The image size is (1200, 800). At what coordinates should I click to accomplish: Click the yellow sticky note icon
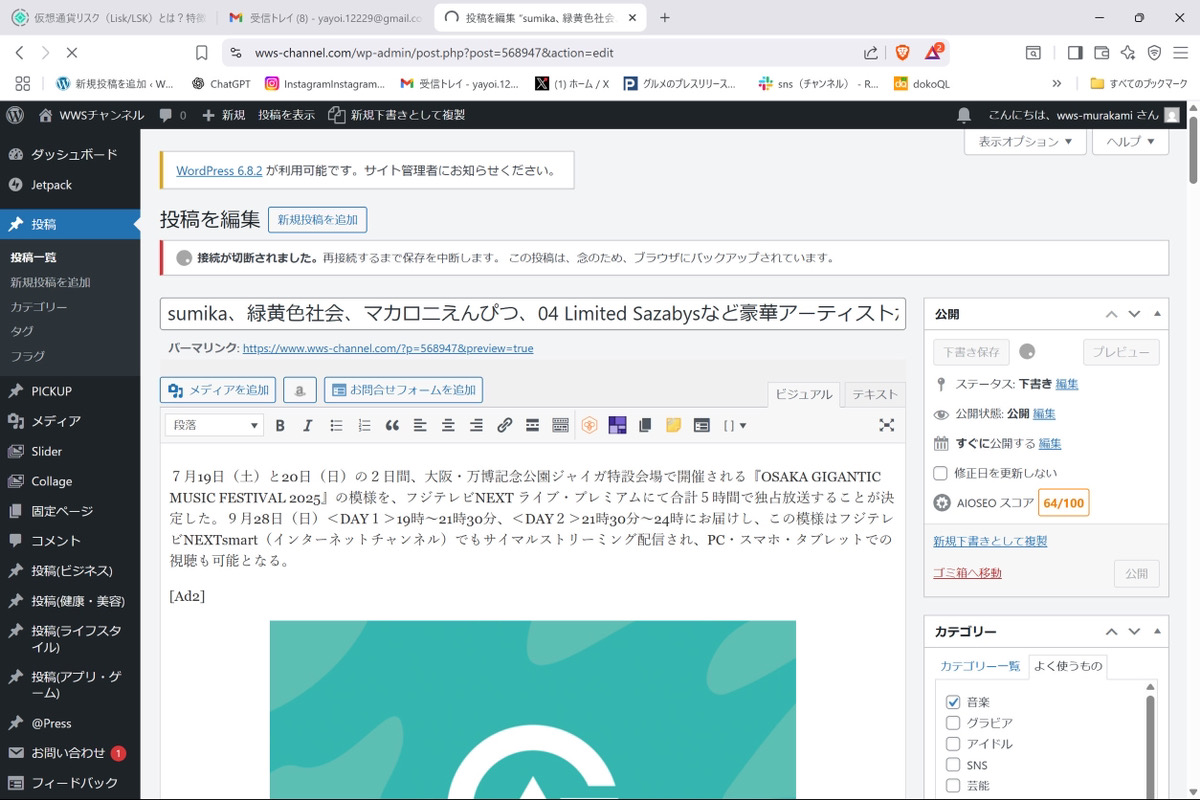pyautogui.click(x=673, y=425)
